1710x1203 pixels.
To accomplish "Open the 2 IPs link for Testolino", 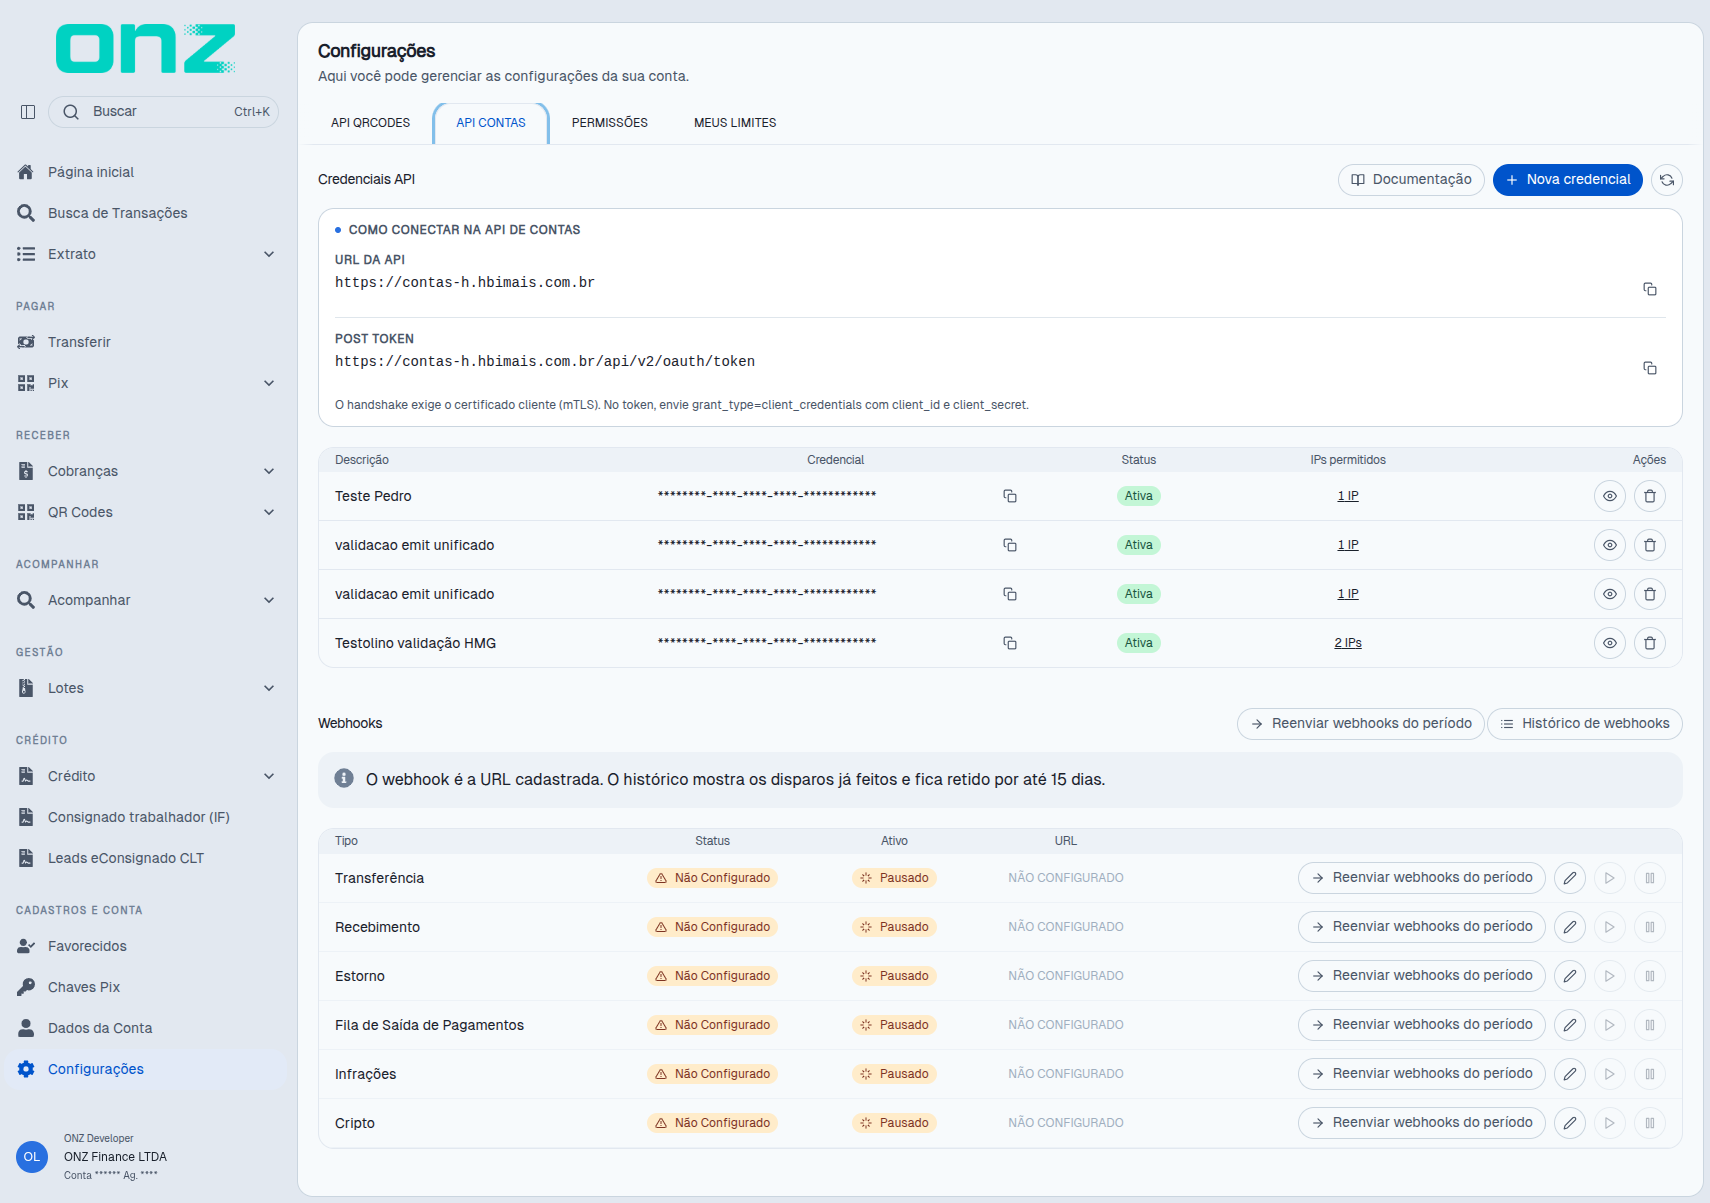I will coord(1348,643).
